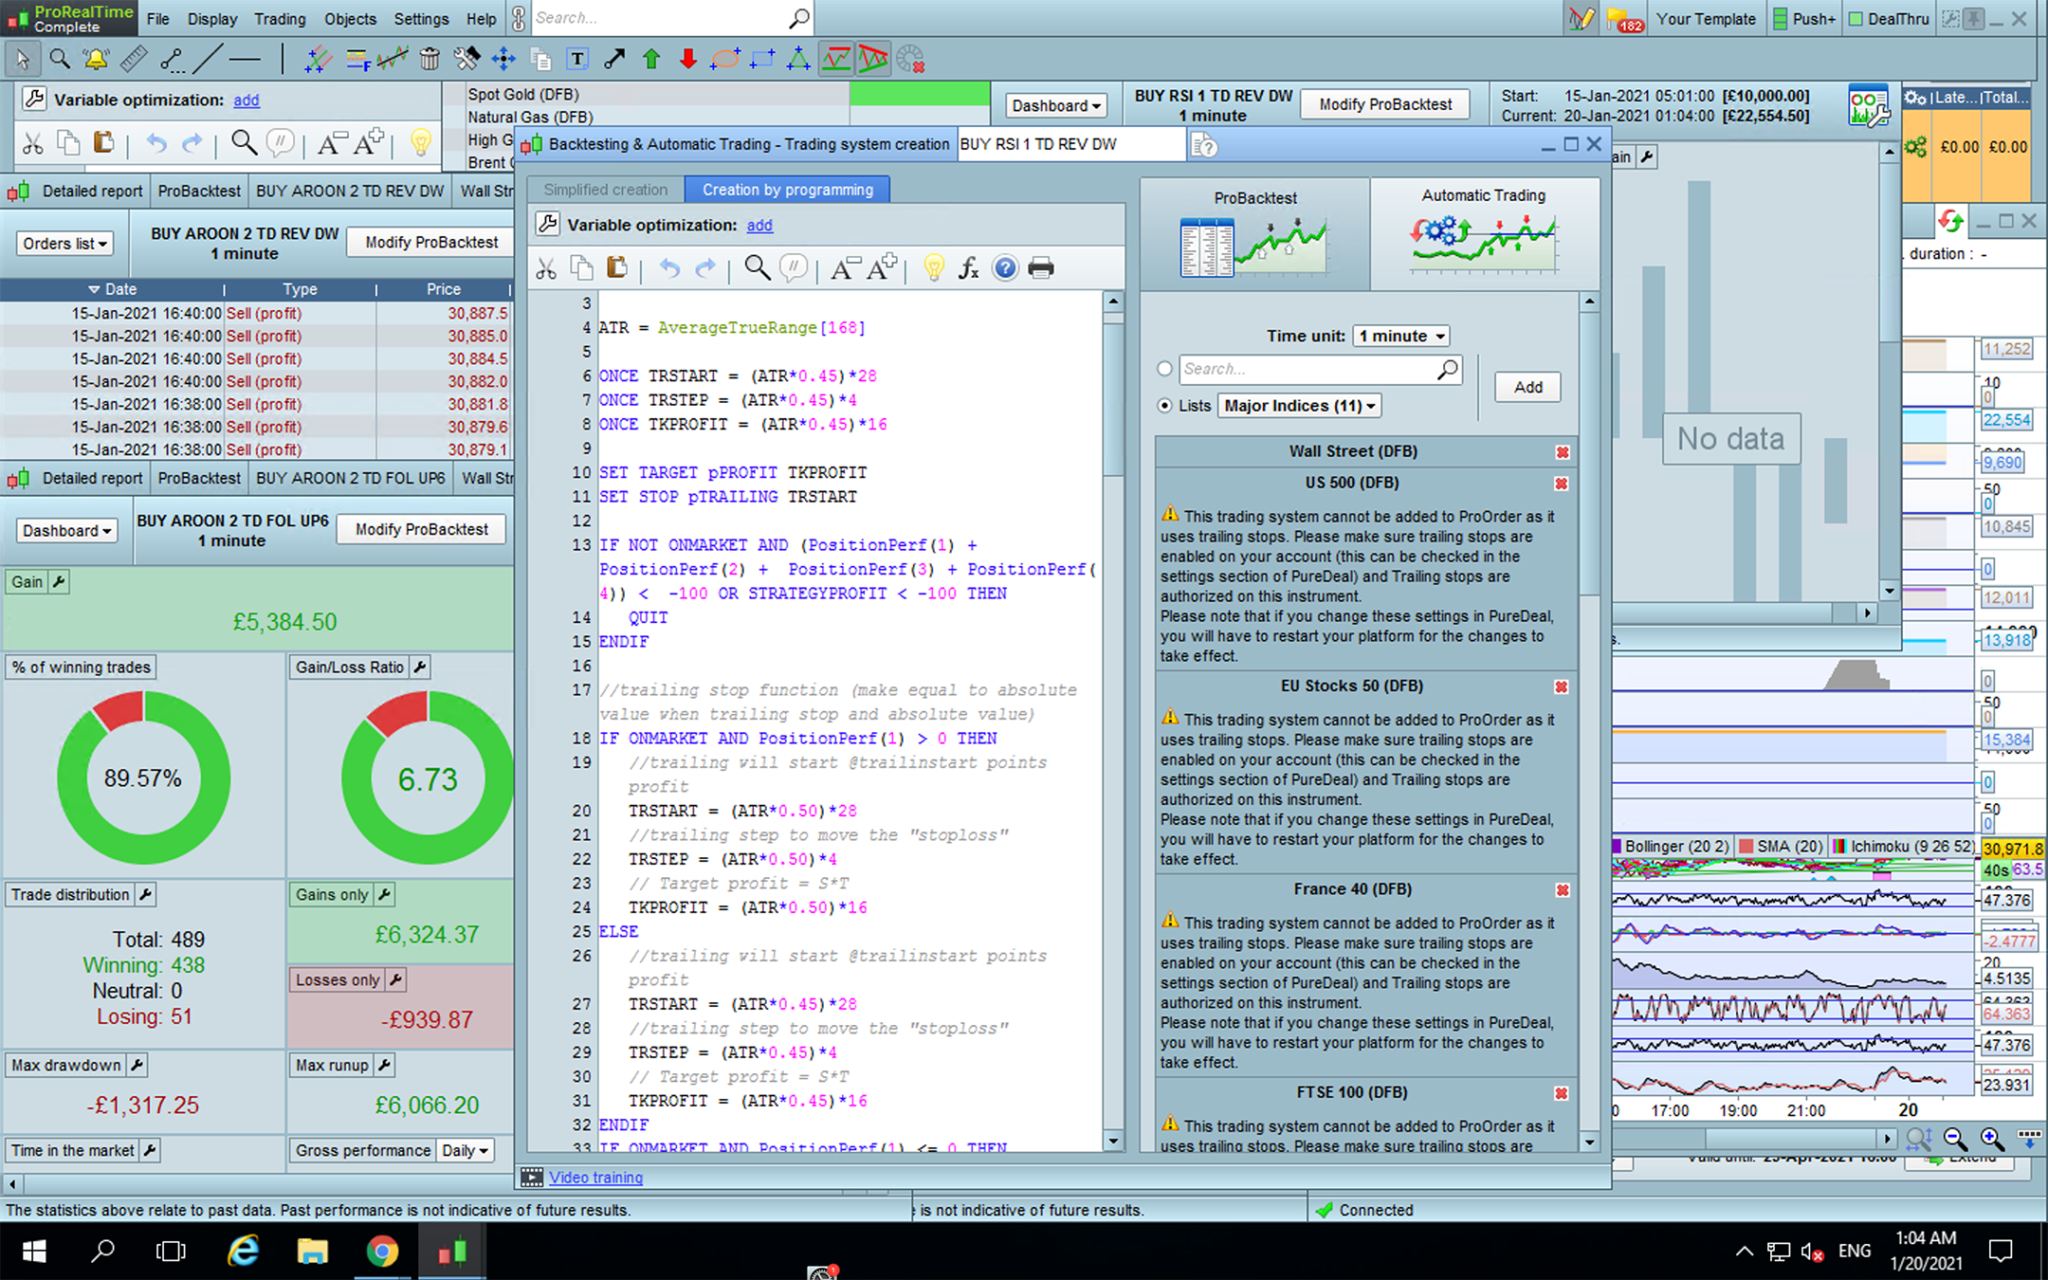Click the alert bell icon in the toolbar
Screen dimensions: 2048x1280
(96, 59)
